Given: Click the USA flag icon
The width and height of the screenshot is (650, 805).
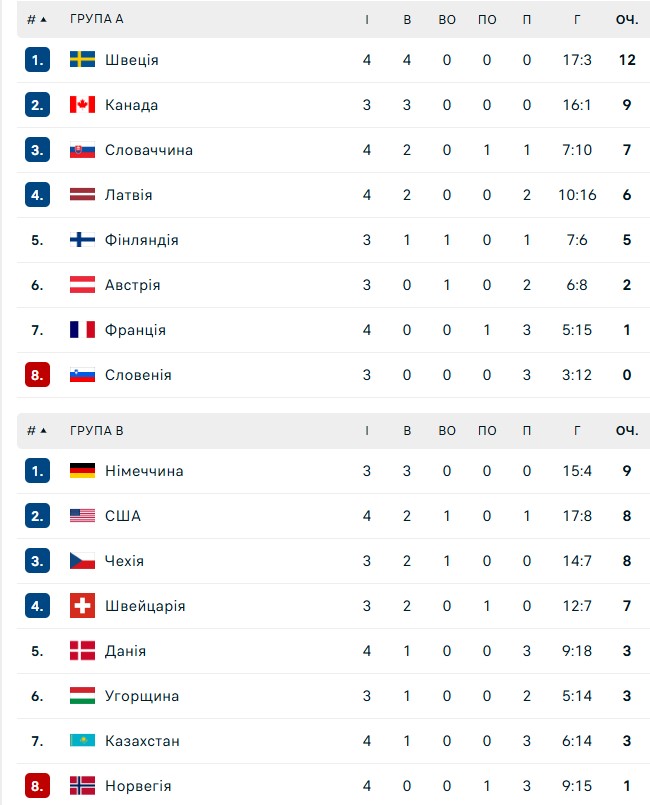Looking at the screenshot, I should (82, 516).
